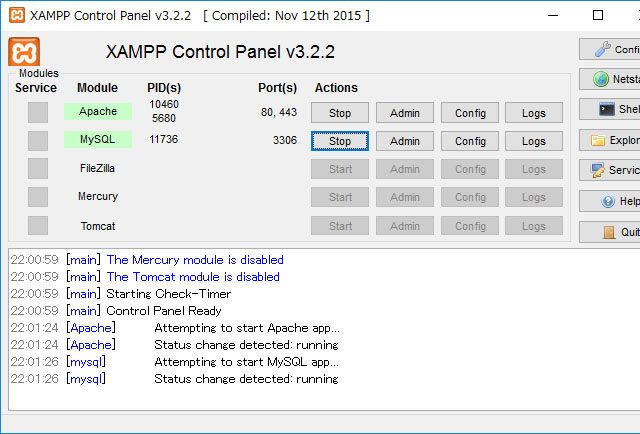The image size is (640, 434).
Task: Toggle the Apache service checkbox
Action: 38,112
